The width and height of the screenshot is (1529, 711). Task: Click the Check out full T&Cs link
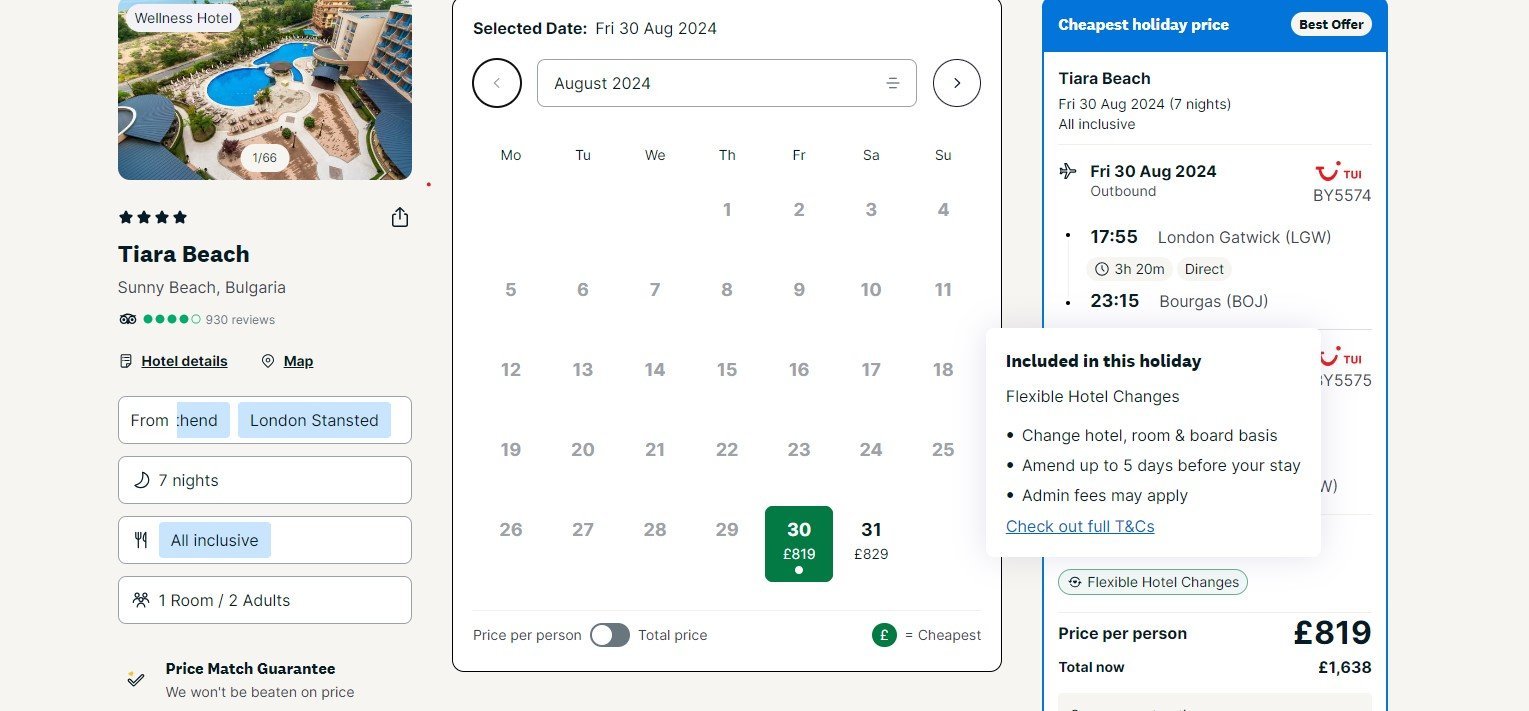click(x=1080, y=526)
